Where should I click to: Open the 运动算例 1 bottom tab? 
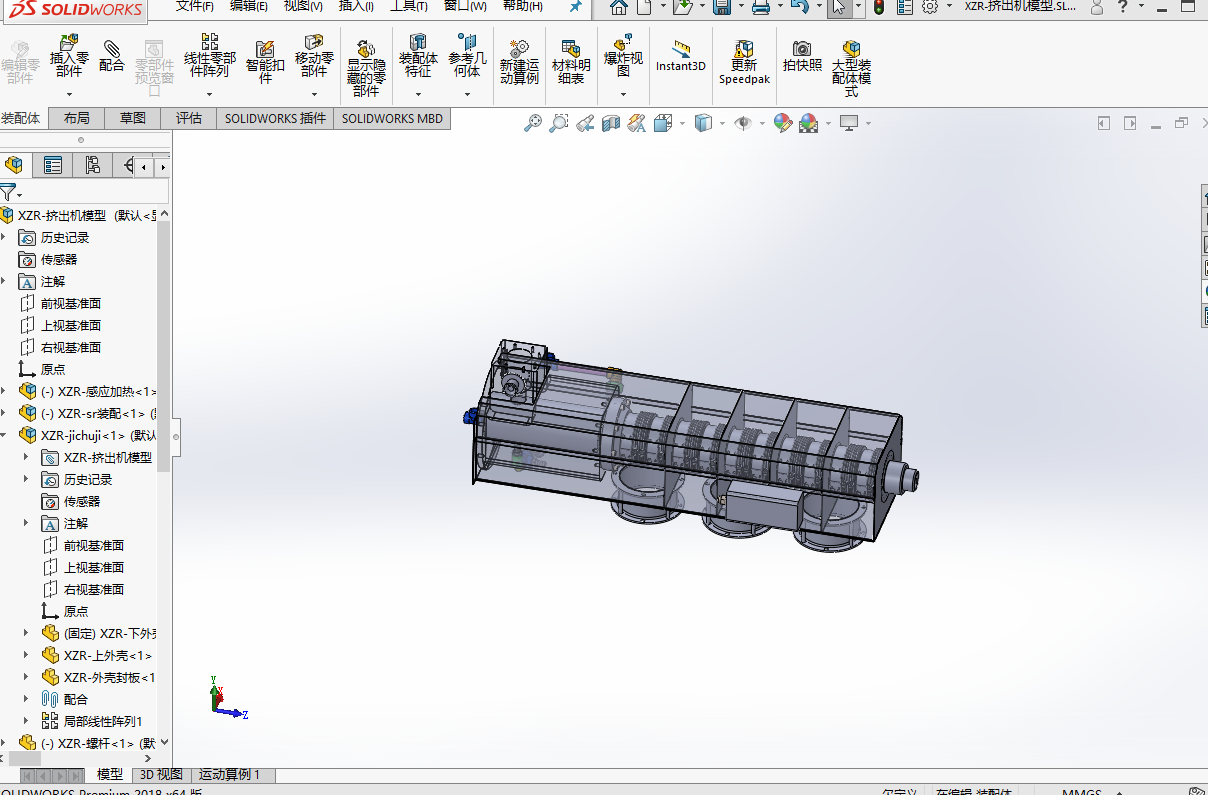point(229,775)
